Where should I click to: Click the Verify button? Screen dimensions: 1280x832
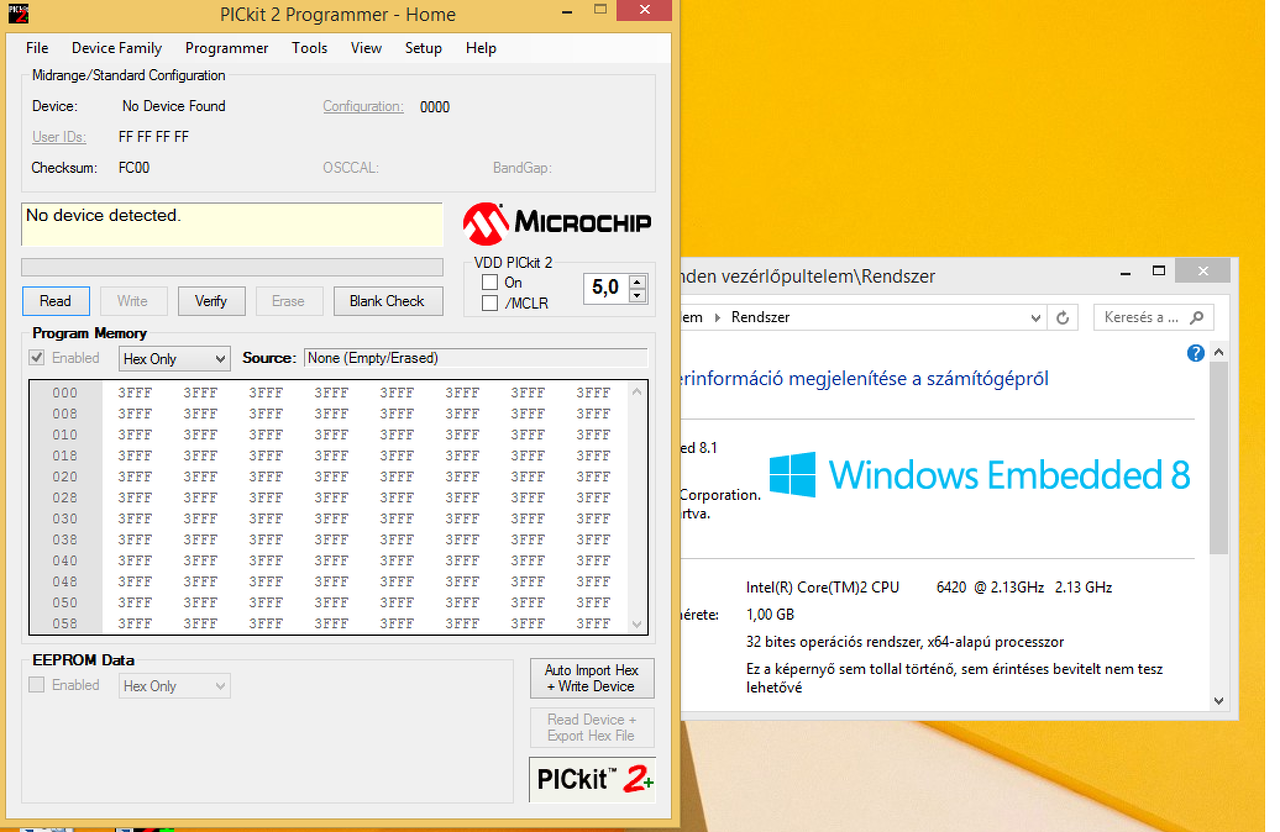(211, 301)
